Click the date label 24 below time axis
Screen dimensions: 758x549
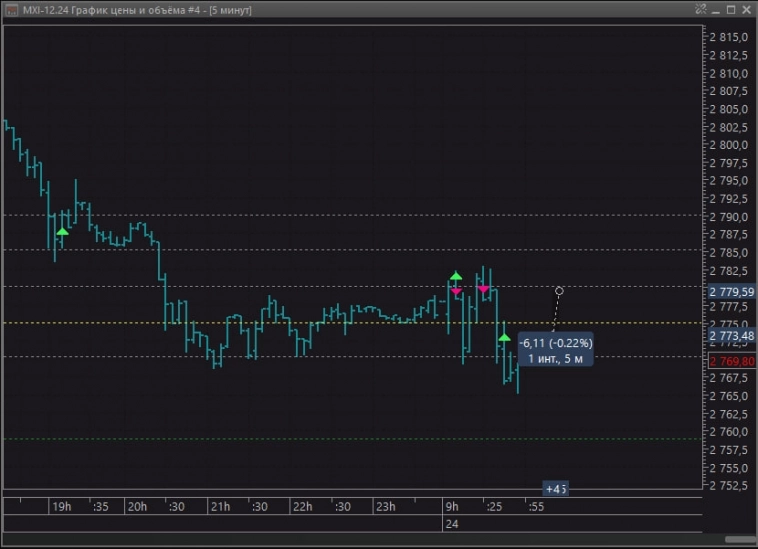tap(452, 523)
